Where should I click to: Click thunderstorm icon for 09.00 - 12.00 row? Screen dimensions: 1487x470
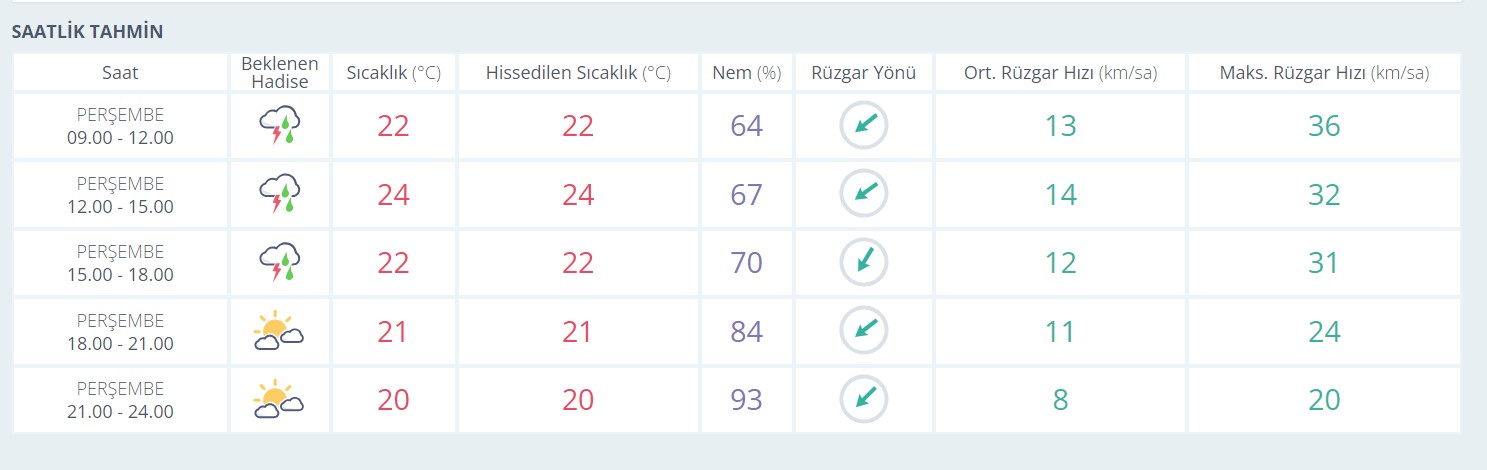[280, 126]
